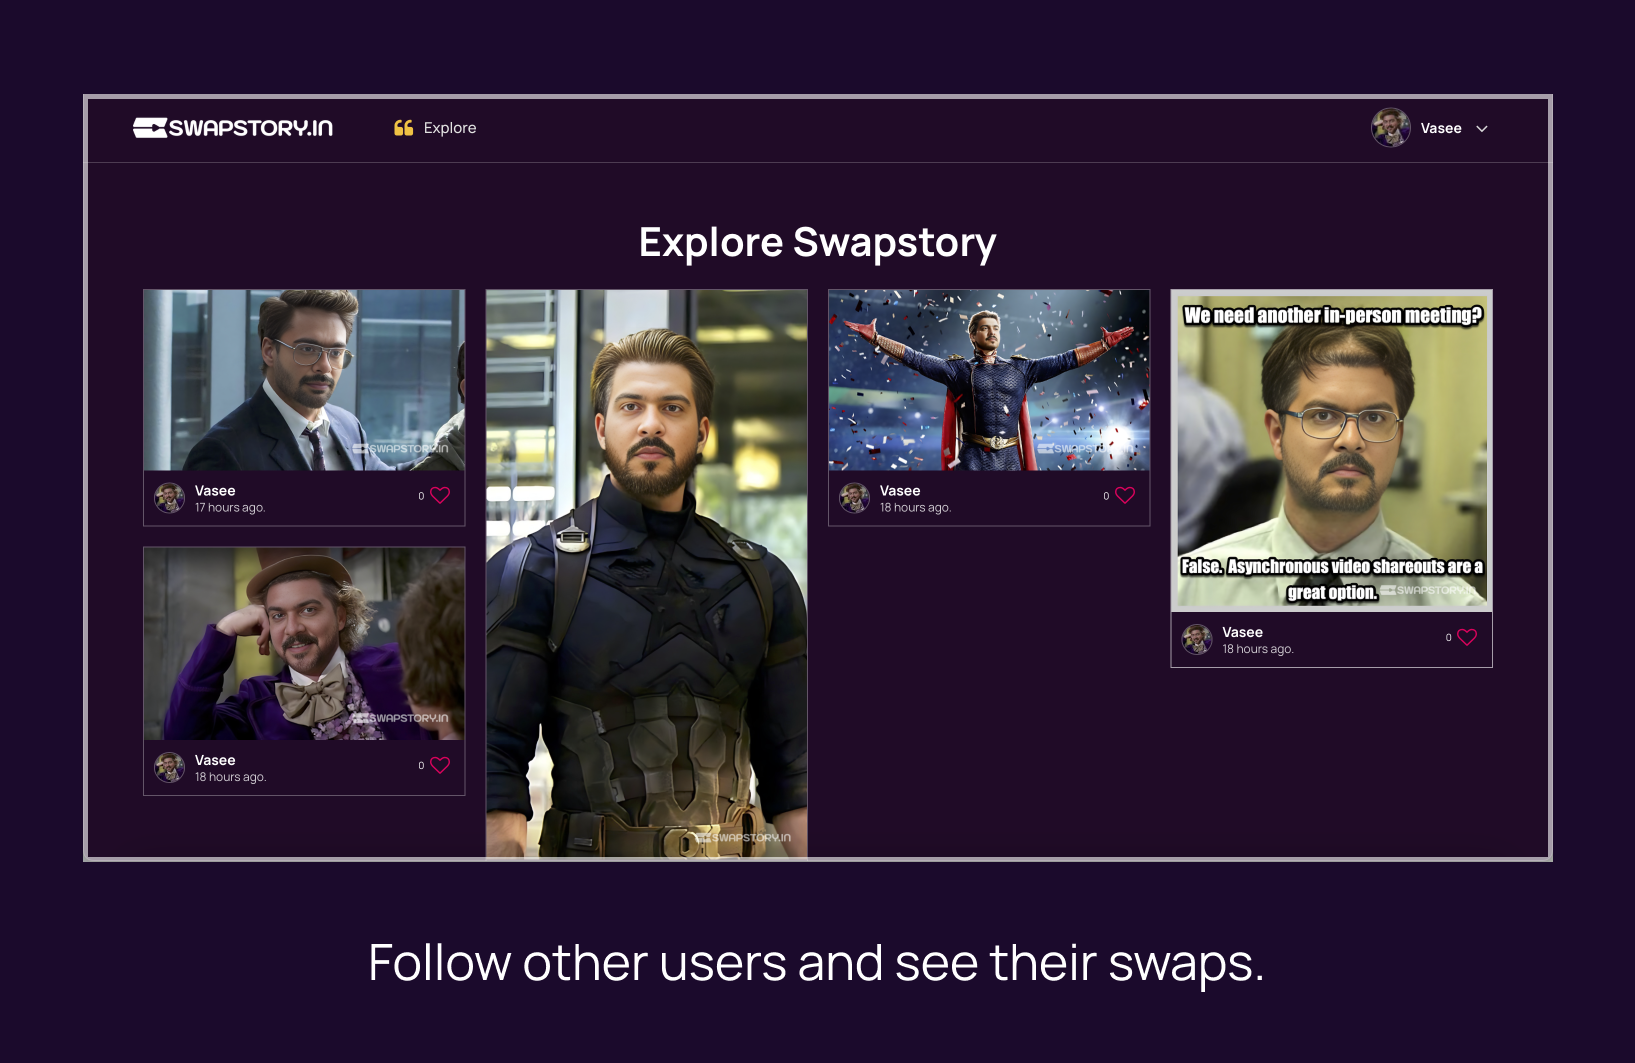
Task: Click Vasee name under the purple-suit swap
Action: pyautogui.click(x=215, y=760)
